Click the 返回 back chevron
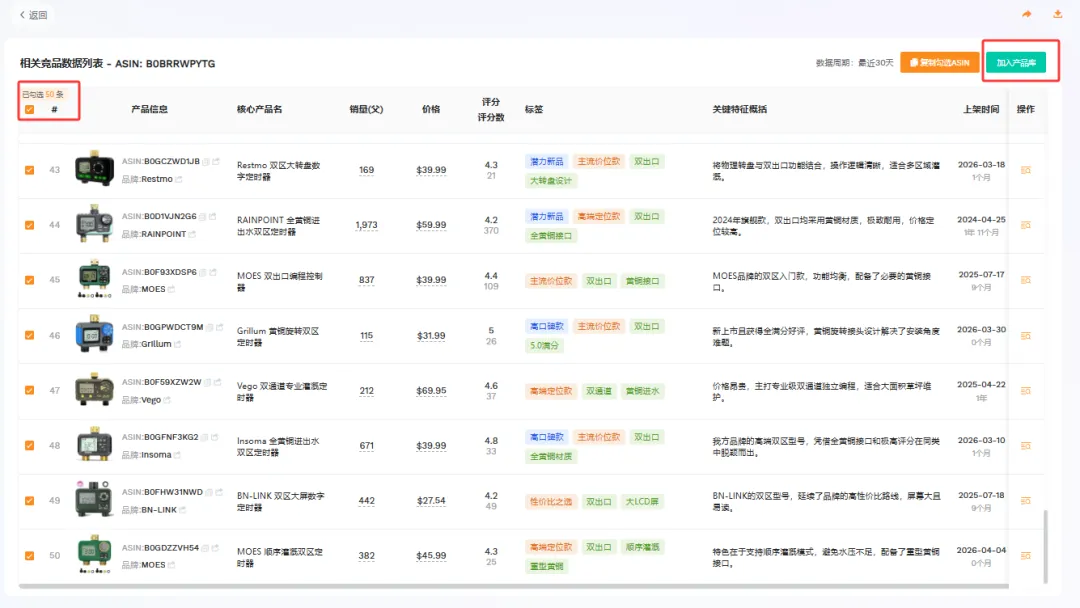 pyautogui.click(x=24, y=15)
